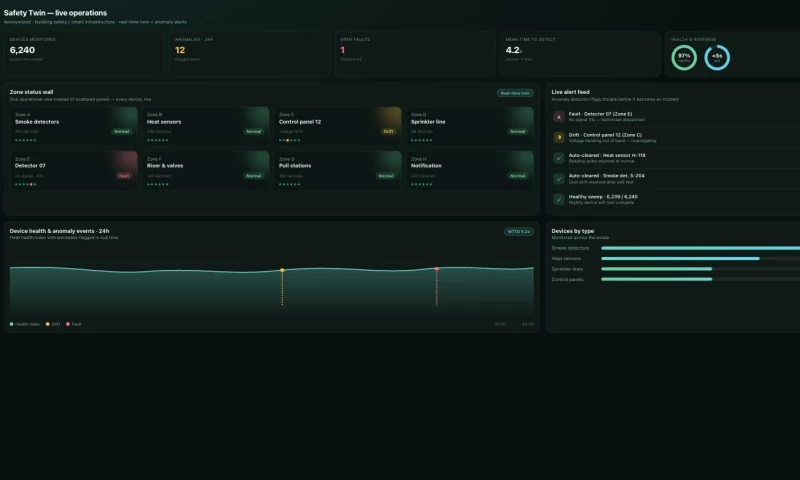800x480 pixels.
Task: Click the Anomalies 24h value 12
Action: point(180,50)
